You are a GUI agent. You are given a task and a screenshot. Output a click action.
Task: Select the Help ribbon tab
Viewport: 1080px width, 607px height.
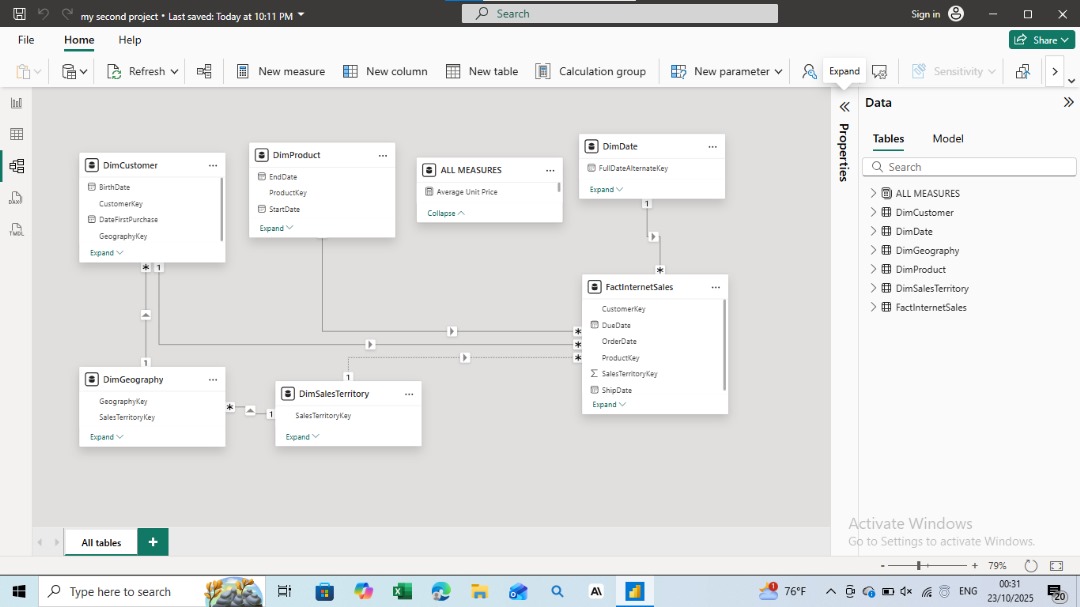129,40
